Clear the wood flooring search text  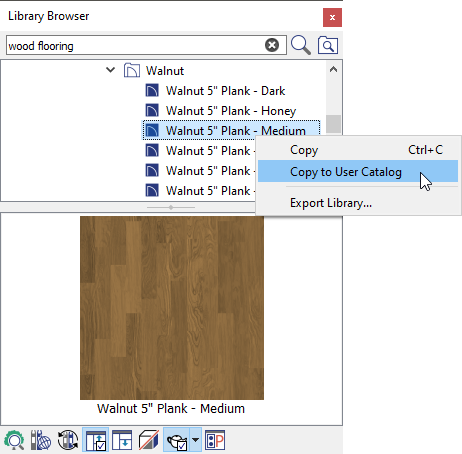click(x=272, y=45)
